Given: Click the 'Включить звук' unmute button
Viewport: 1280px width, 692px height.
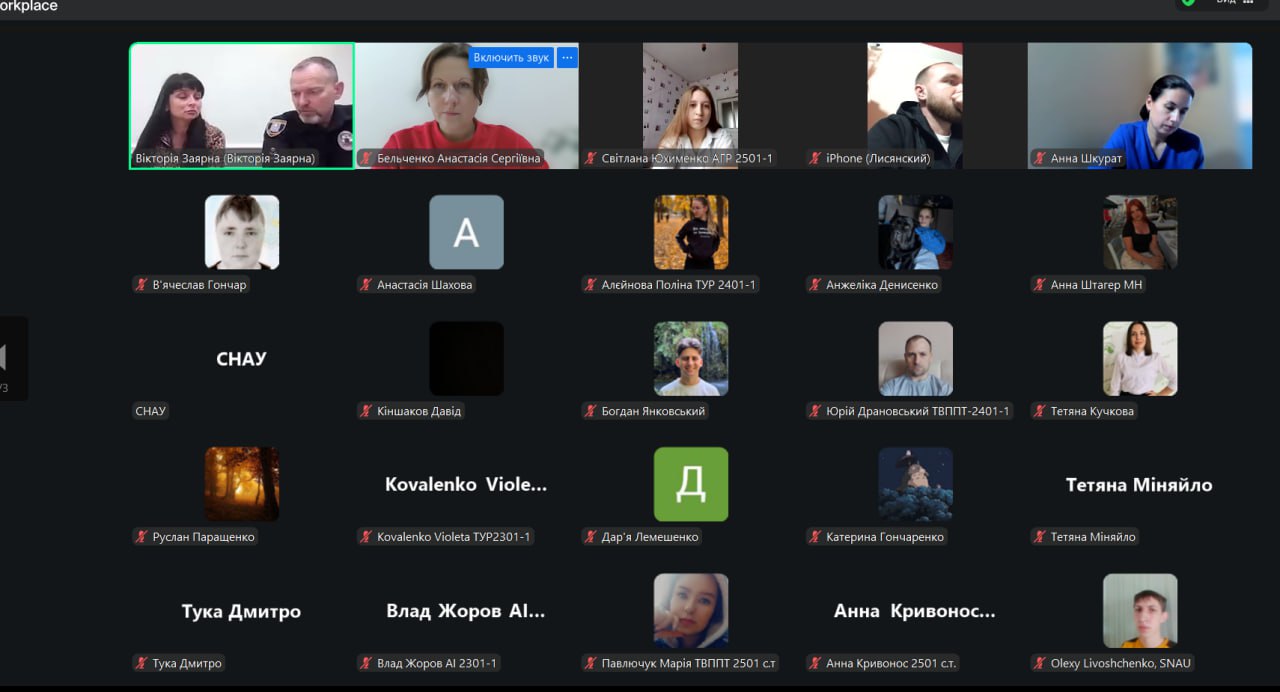Looking at the screenshot, I should (511, 58).
